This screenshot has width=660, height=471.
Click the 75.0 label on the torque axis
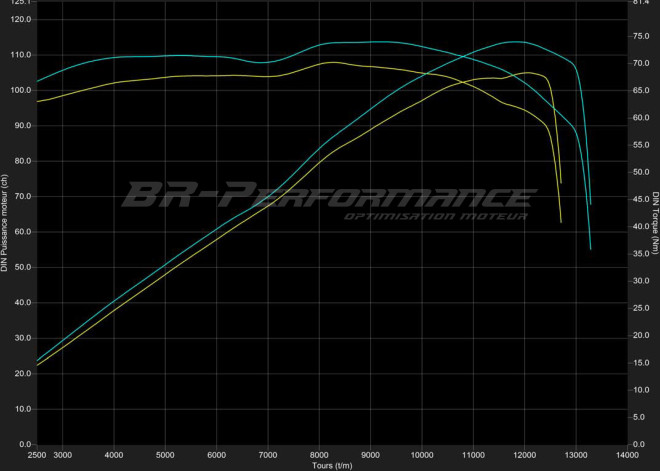click(642, 36)
